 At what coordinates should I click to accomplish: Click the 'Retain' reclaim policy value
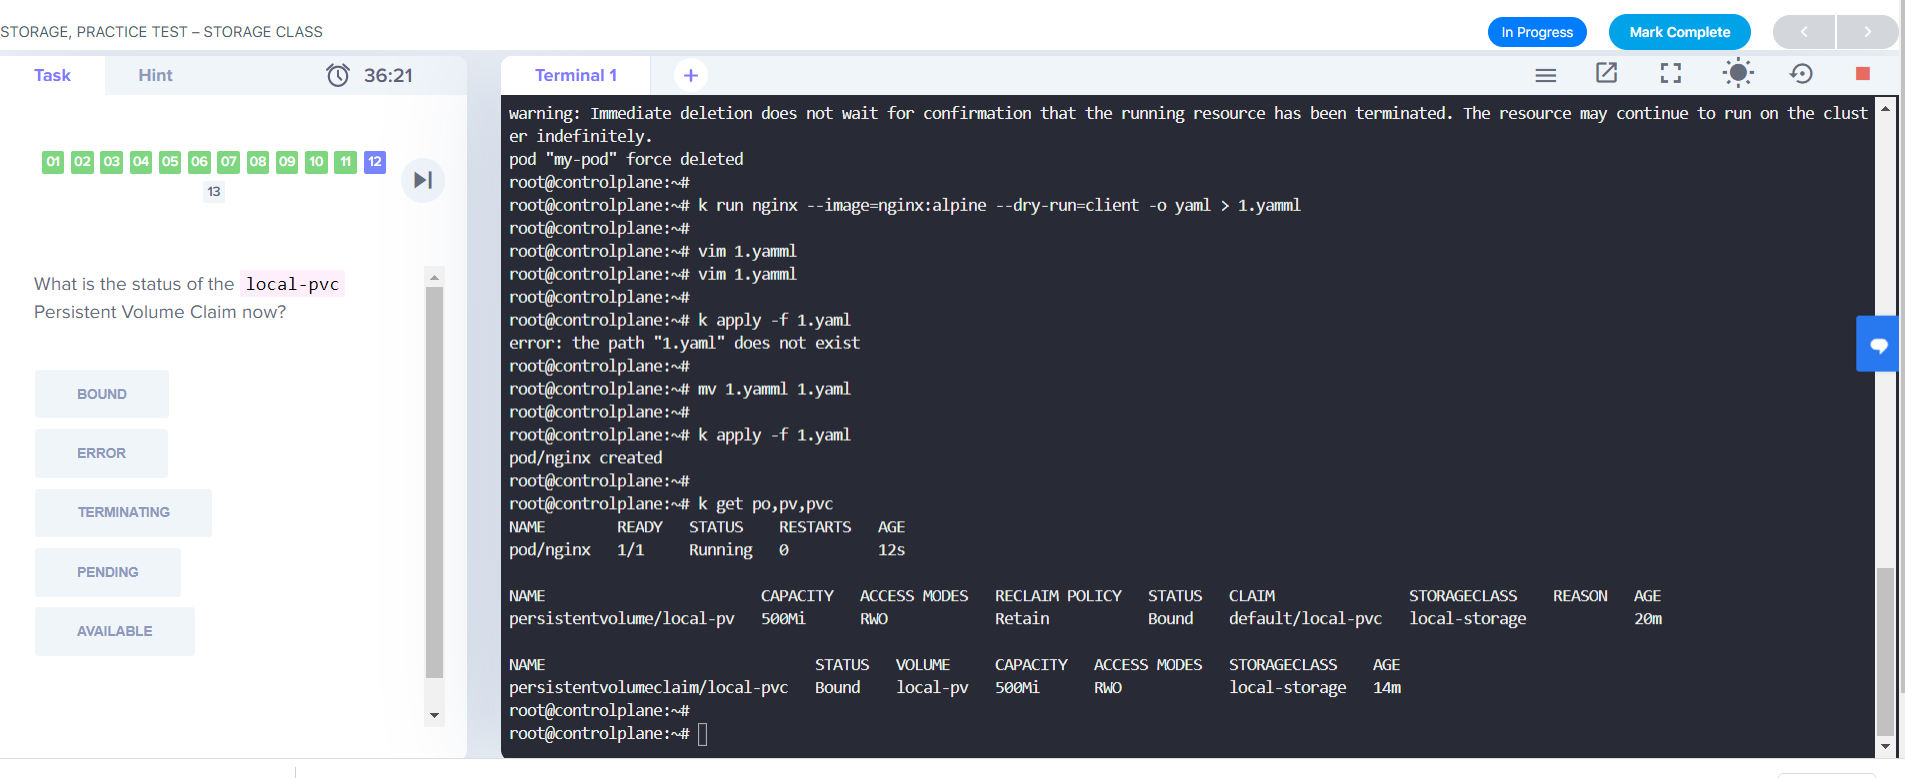coord(1022,619)
